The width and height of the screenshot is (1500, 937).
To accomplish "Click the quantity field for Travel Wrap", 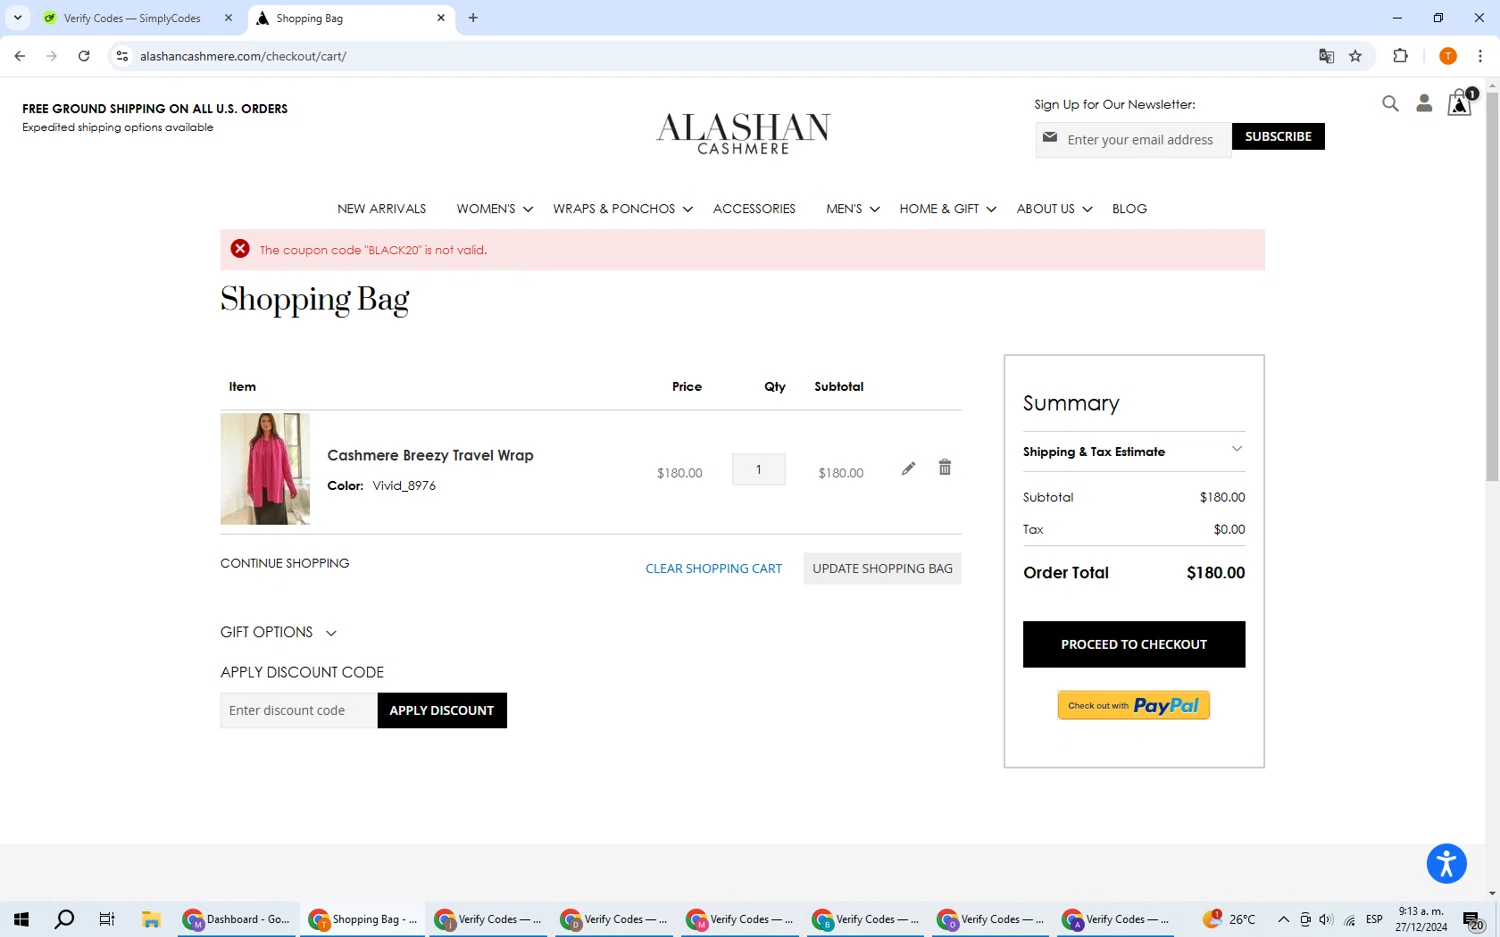I will pos(758,469).
